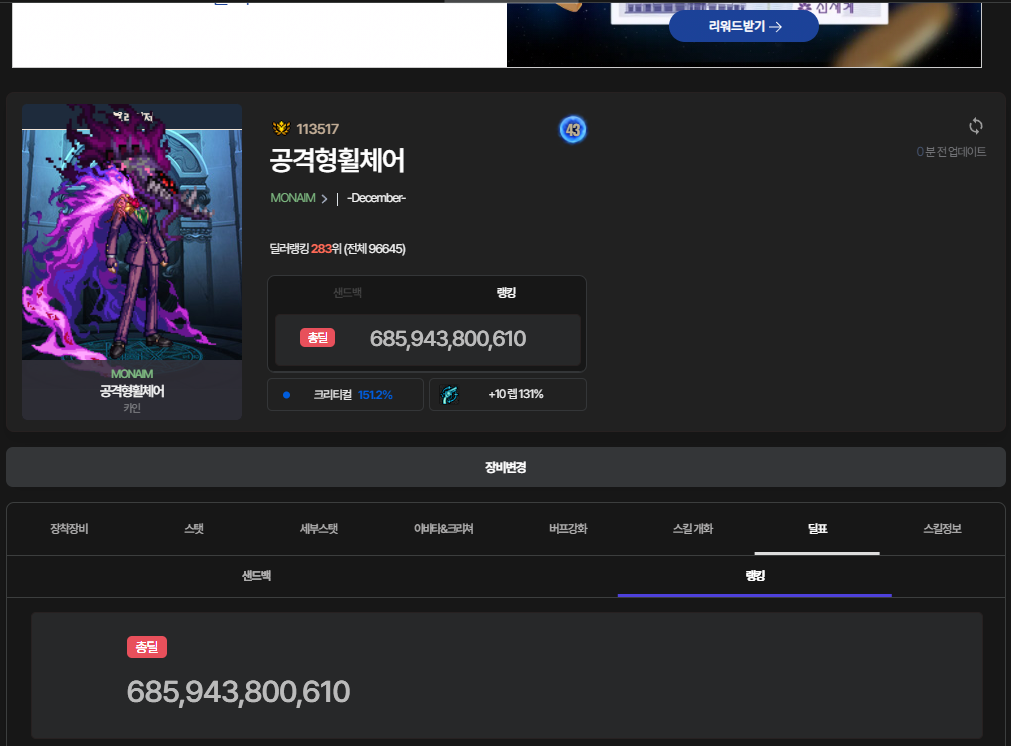Click the blue level 43 badge
Viewport: 1011px width, 746px height.
click(x=572, y=130)
